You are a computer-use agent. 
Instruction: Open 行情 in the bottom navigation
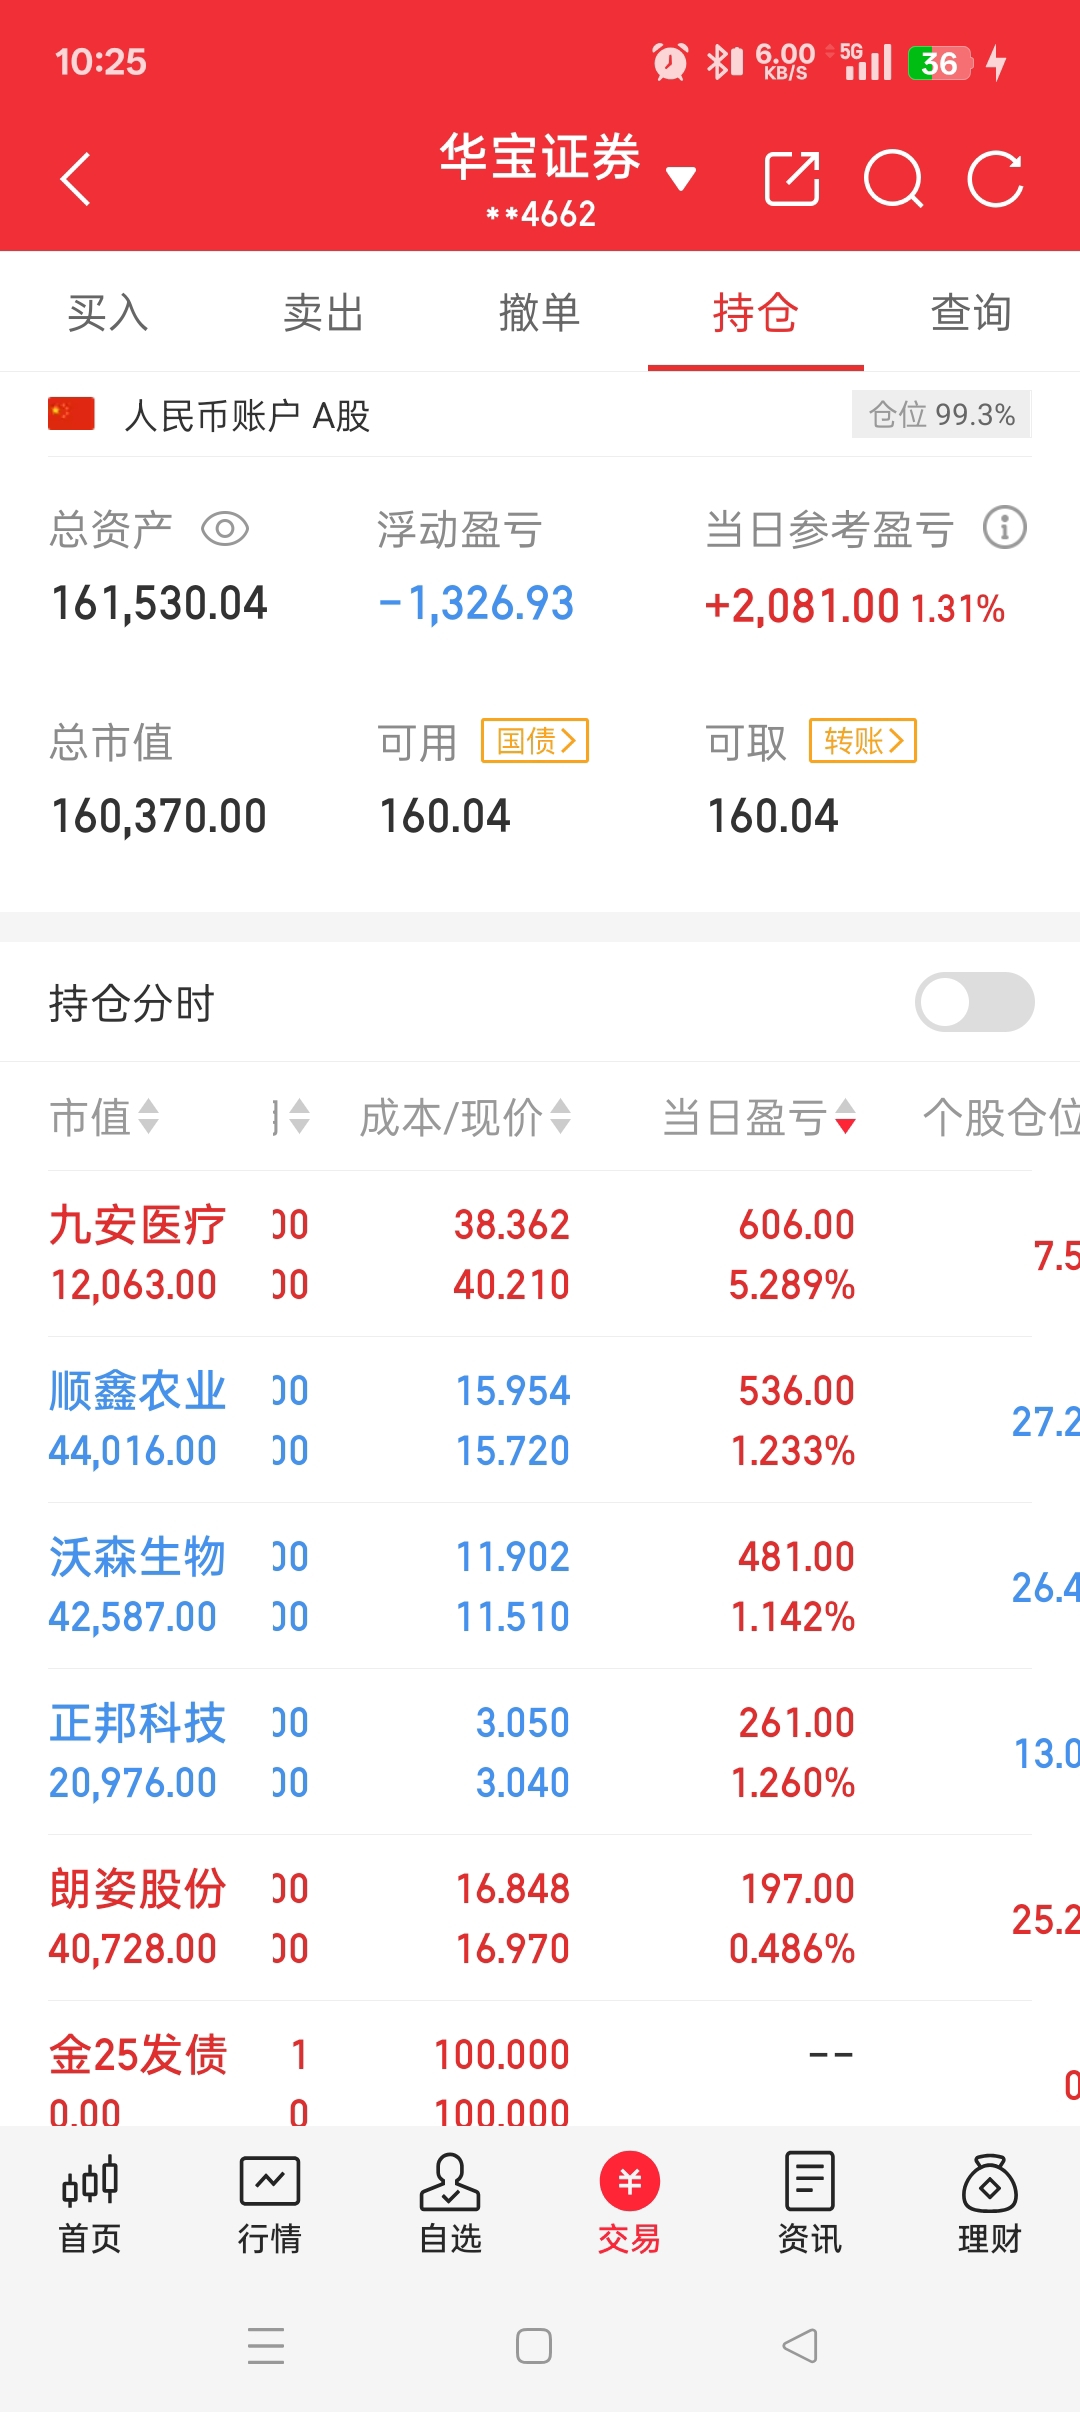tap(270, 2204)
